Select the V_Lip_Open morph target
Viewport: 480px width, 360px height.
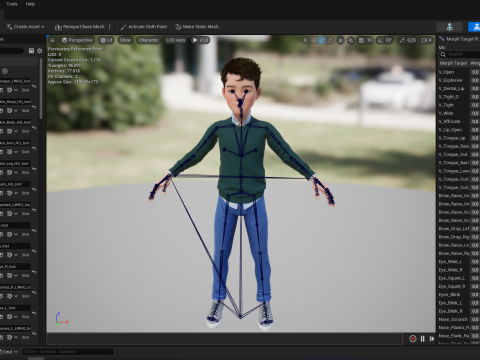click(x=450, y=130)
